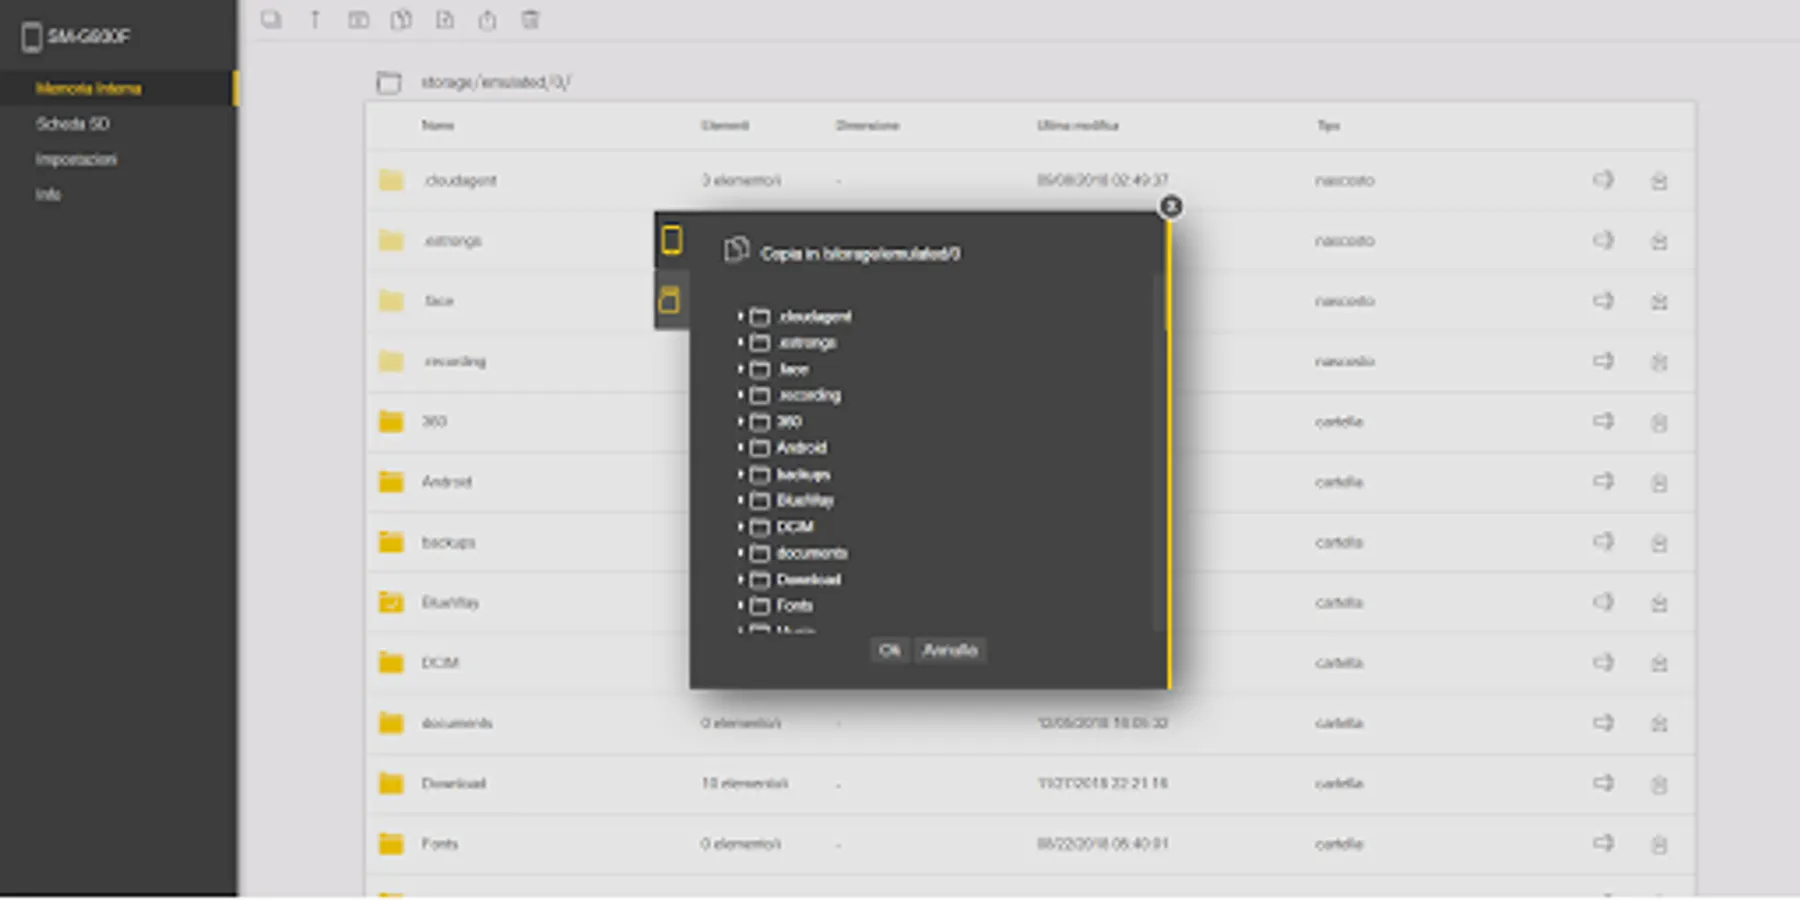Open Impostazioni in sidebar
Image resolution: width=1800 pixels, height=900 pixels.
click(76, 159)
